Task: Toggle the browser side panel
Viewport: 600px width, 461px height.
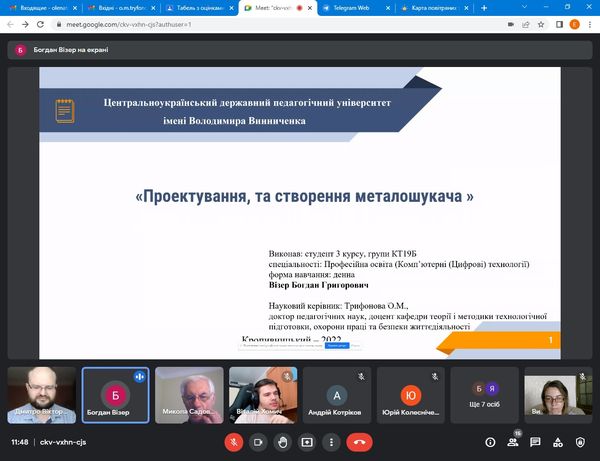Action: click(559, 24)
